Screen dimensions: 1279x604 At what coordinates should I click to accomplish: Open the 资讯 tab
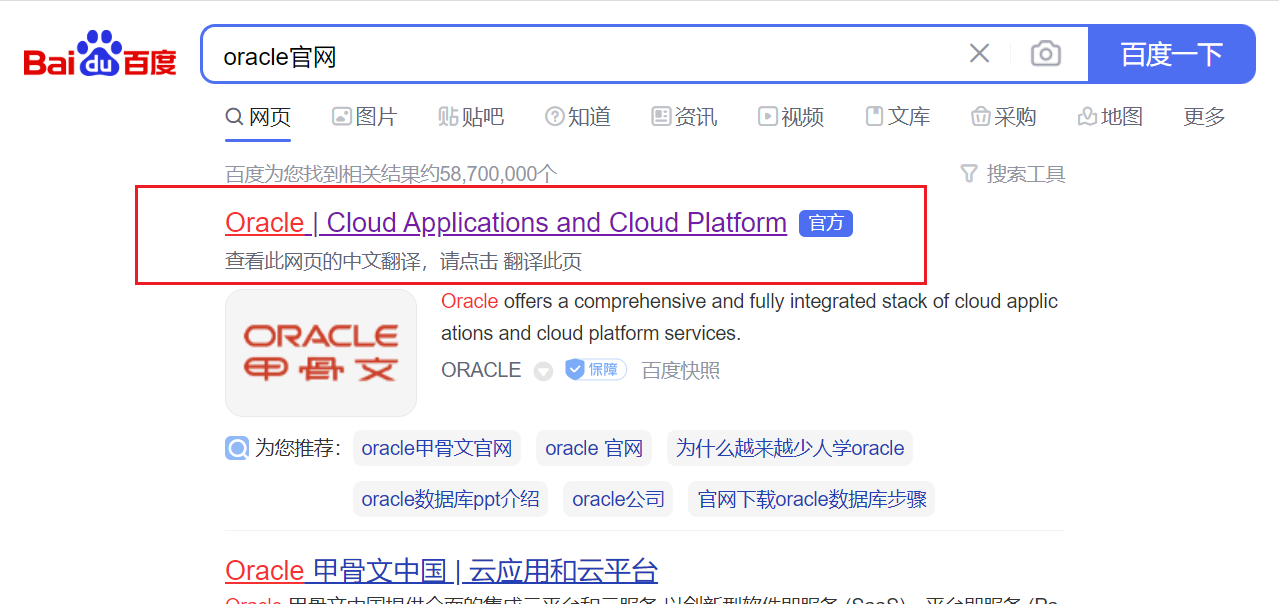click(x=684, y=117)
